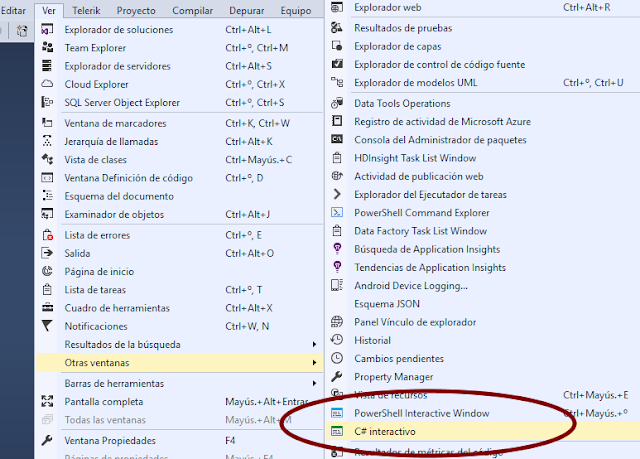Screen dimensions: 640x459
Task: Click the Pantalla completa expand icon
Action: (47, 401)
